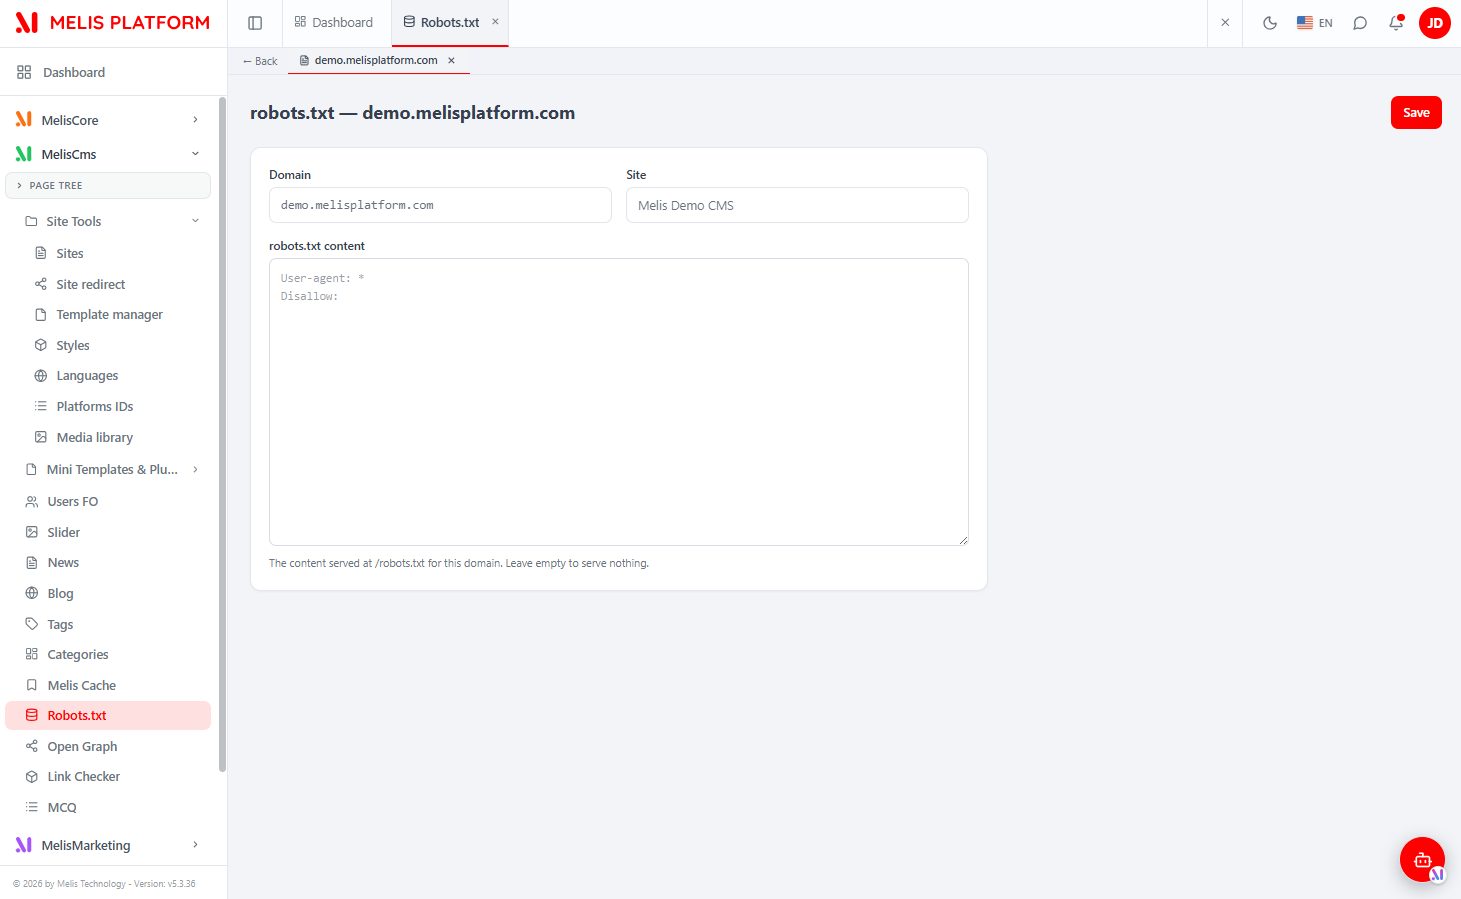Click the Blog globe icon

coord(32,593)
